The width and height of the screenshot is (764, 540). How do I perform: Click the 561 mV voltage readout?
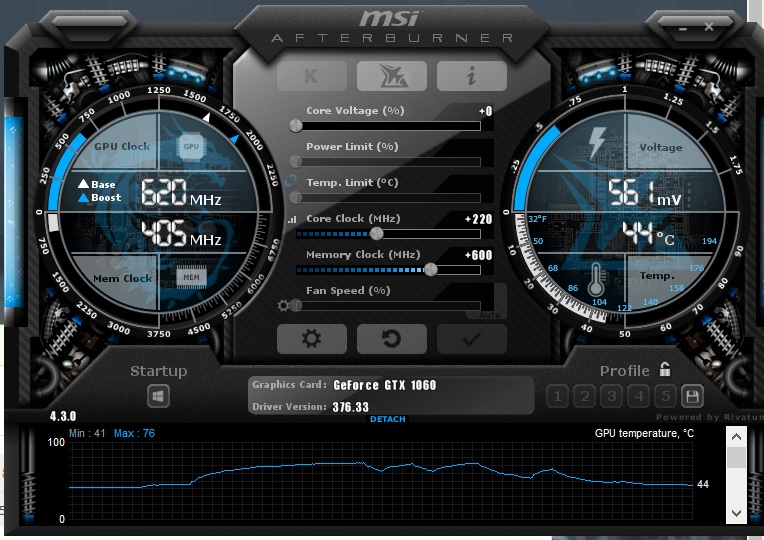coord(645,193)
